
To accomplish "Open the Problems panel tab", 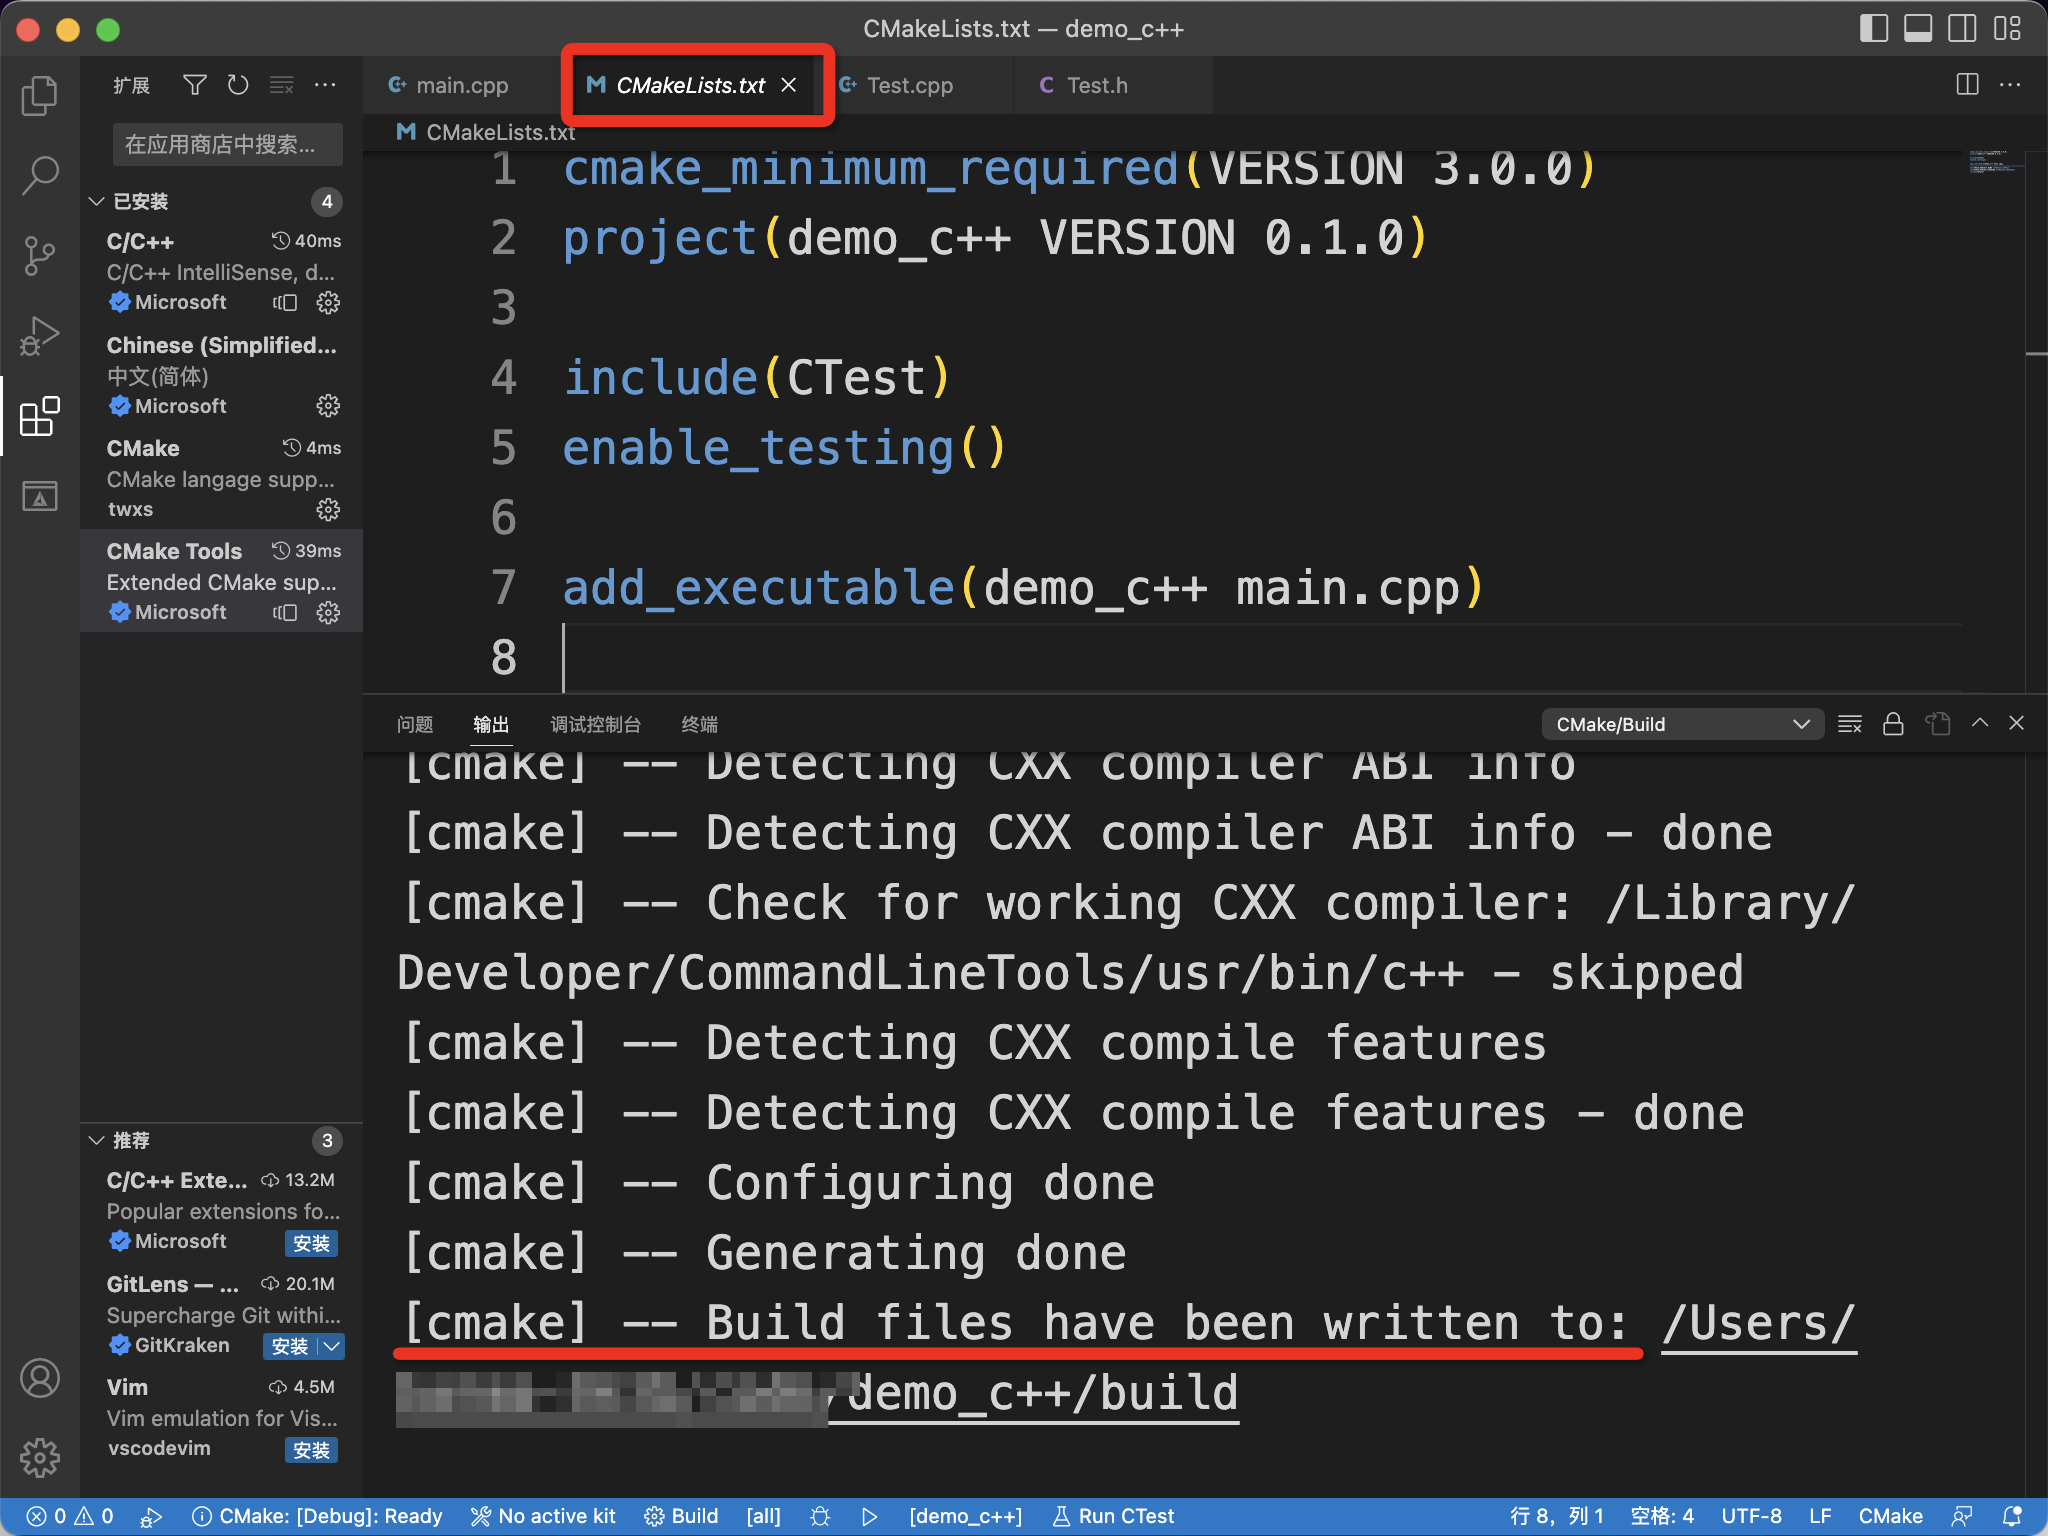I will [x=414, y=724].
